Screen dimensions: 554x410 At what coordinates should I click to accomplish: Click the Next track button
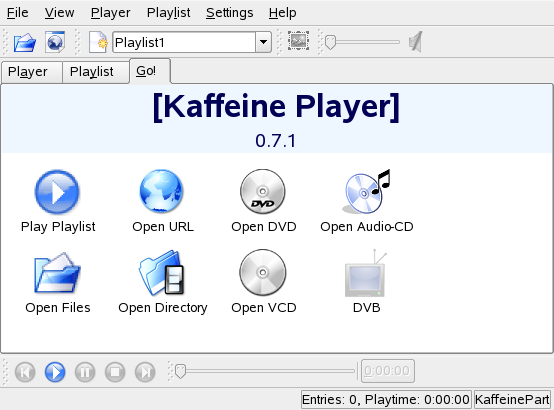(145, 372)
